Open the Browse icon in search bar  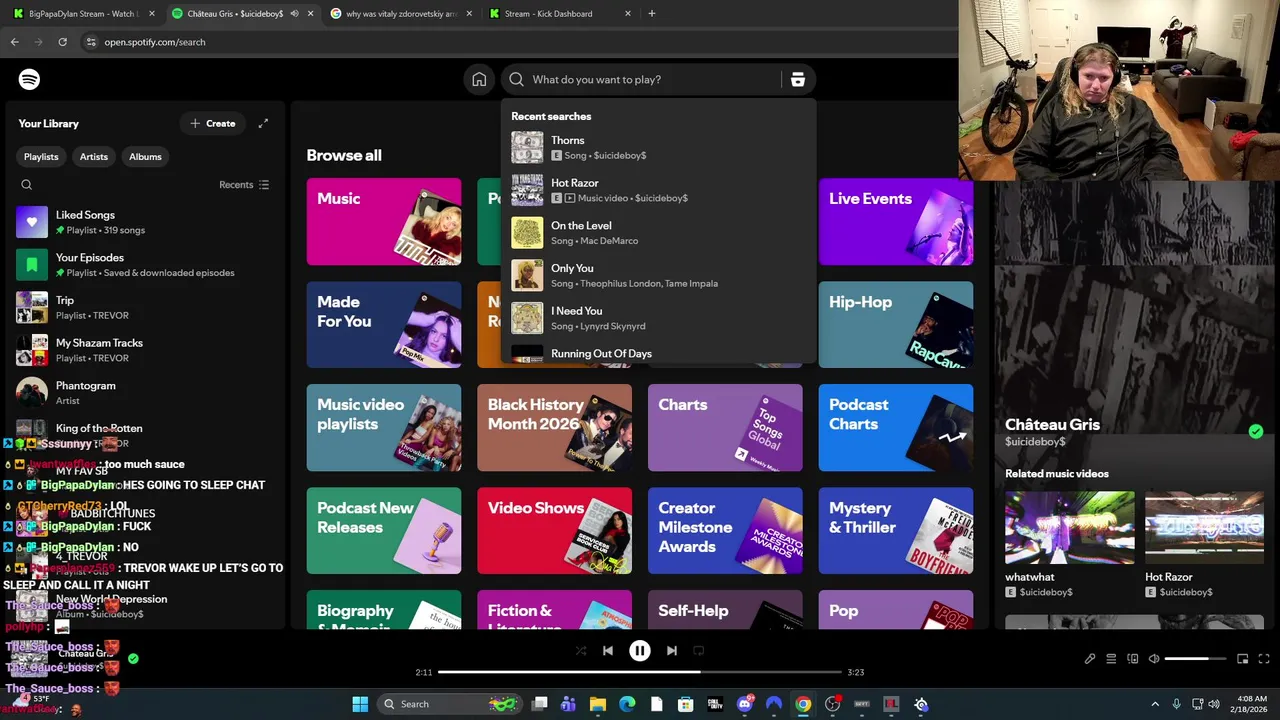coord(797,80)
